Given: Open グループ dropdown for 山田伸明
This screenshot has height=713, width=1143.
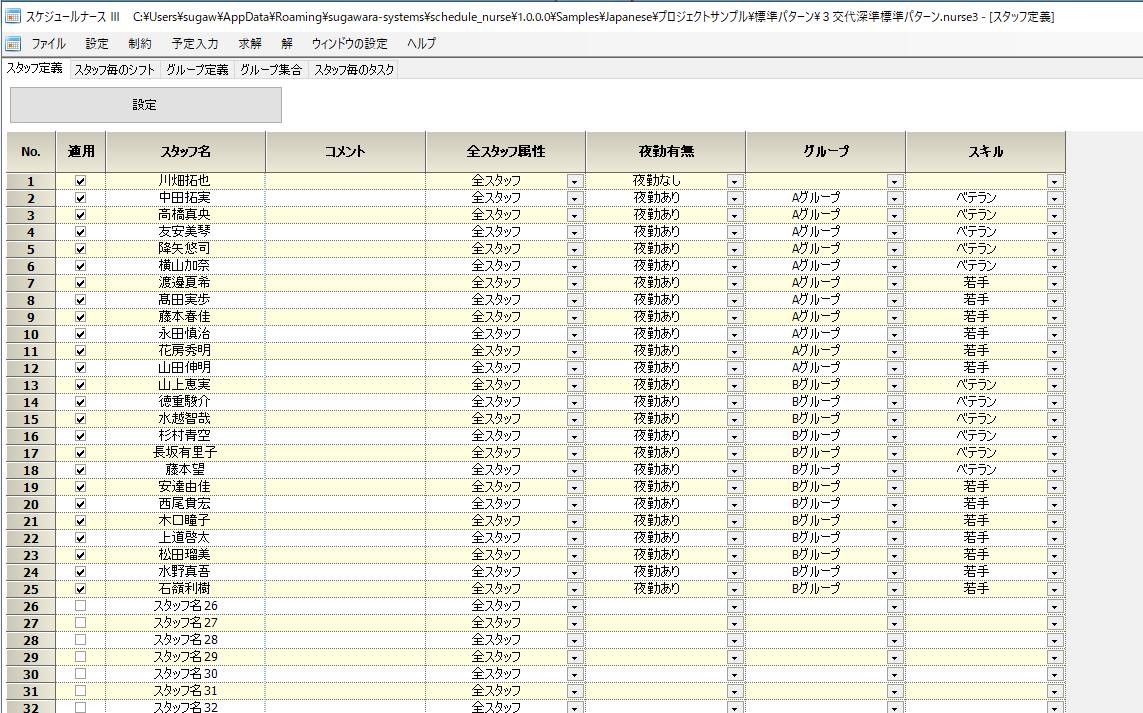Looking at the screenshot, I should pos(894,368).
